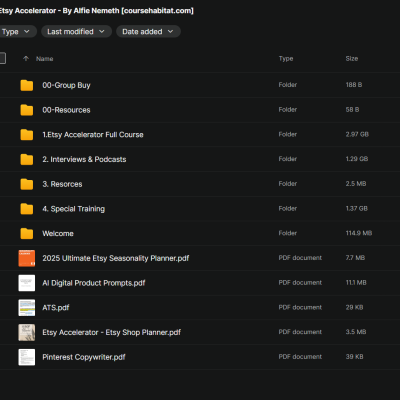Screen dimensions: 400x400
Task: Click the 2. Interviews & Podcasts folder icon
Action: pyautogui.click(x=27, y=159)
